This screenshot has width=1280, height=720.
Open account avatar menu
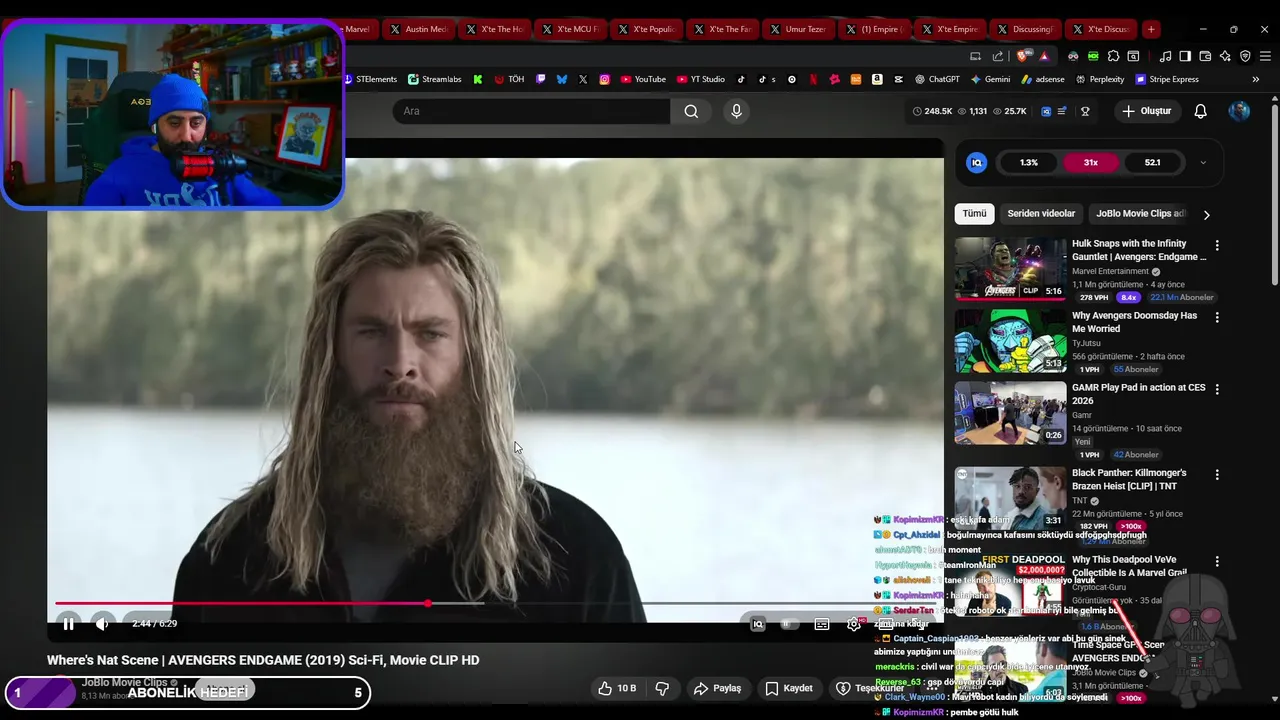click(x=1239, y=111)
